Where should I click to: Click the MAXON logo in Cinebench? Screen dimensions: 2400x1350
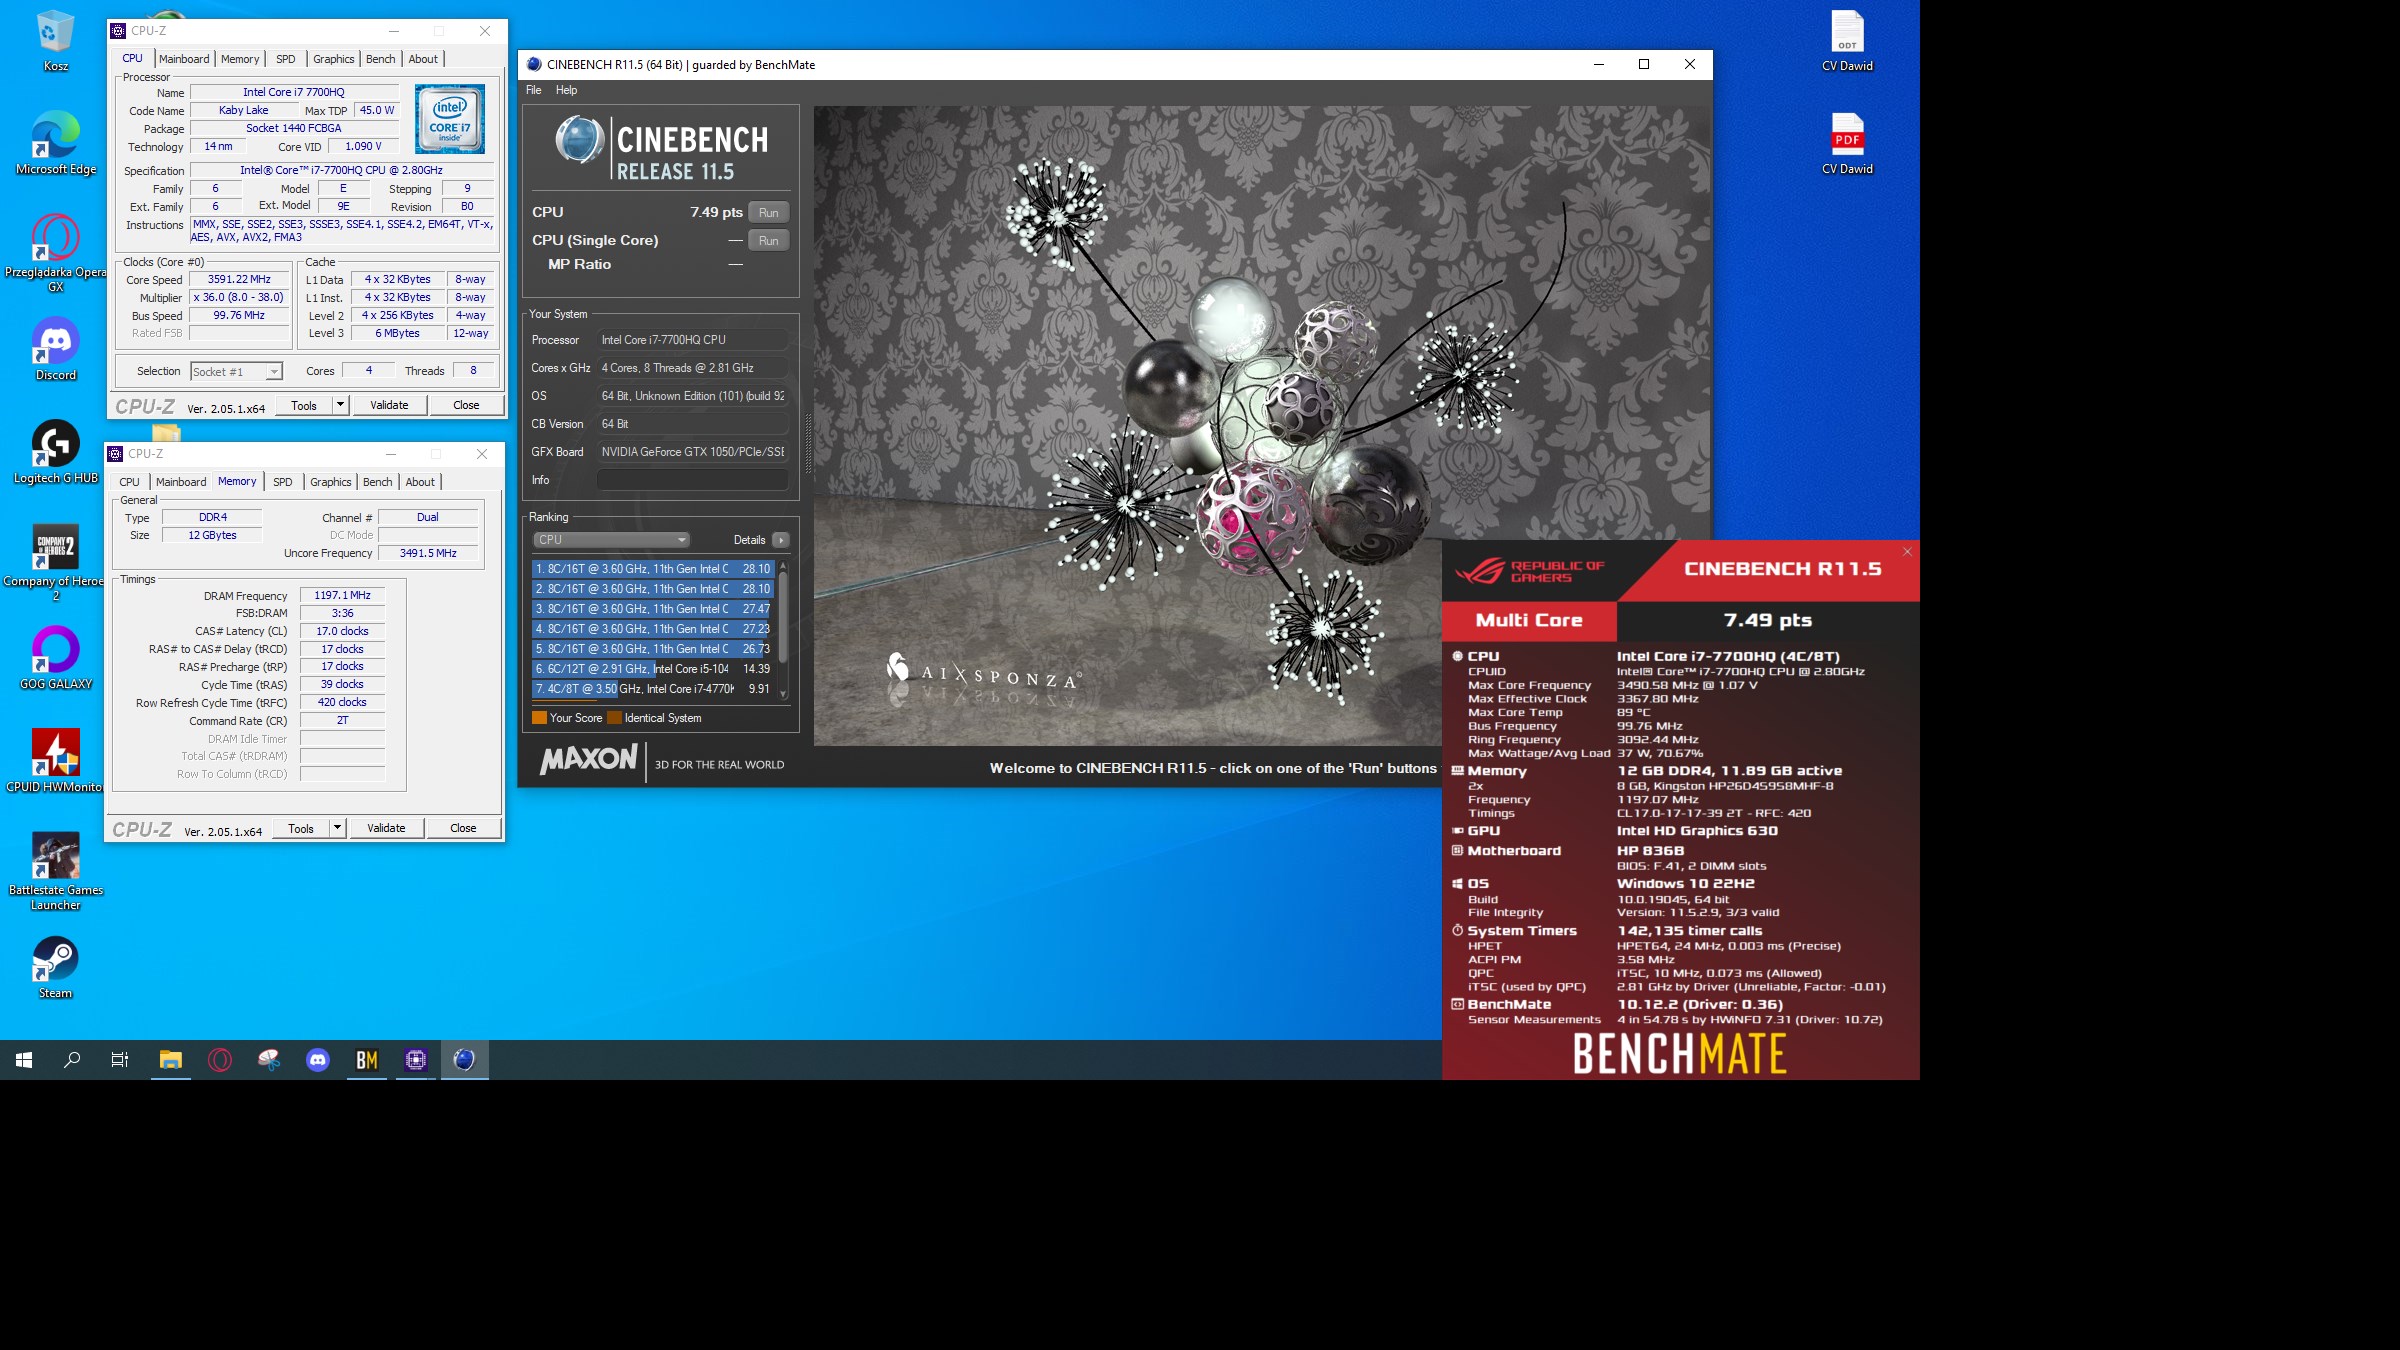point(589,760)
